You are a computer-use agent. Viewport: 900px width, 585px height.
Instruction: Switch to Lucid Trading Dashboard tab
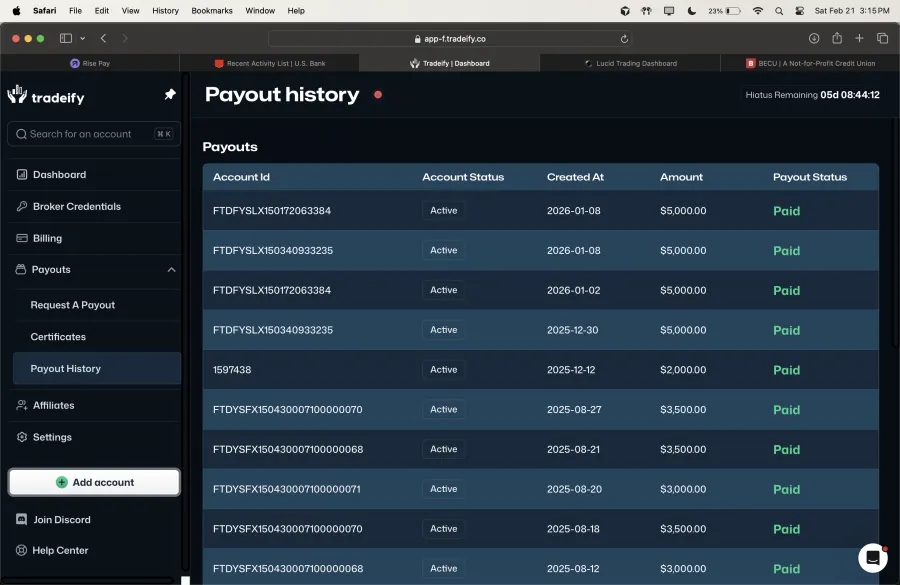coord(630,63)
